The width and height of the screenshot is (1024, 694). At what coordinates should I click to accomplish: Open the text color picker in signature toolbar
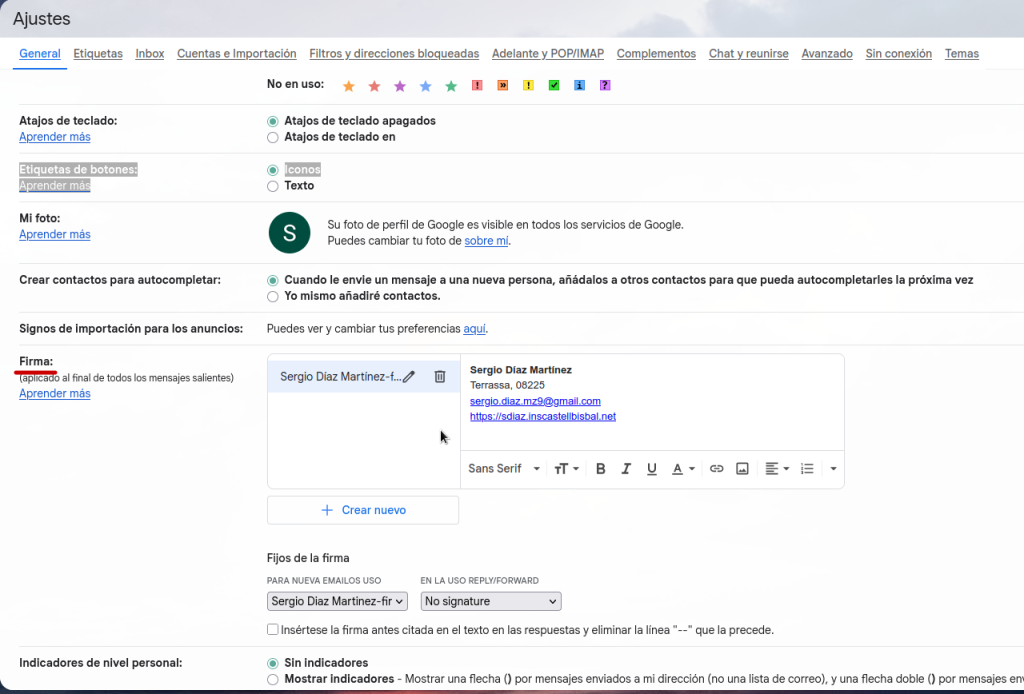[x=682, y=469]
